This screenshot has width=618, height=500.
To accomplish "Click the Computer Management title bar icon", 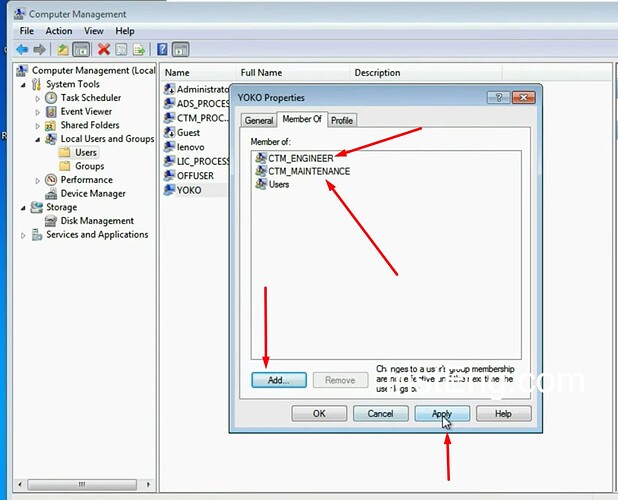I will 19,14.
